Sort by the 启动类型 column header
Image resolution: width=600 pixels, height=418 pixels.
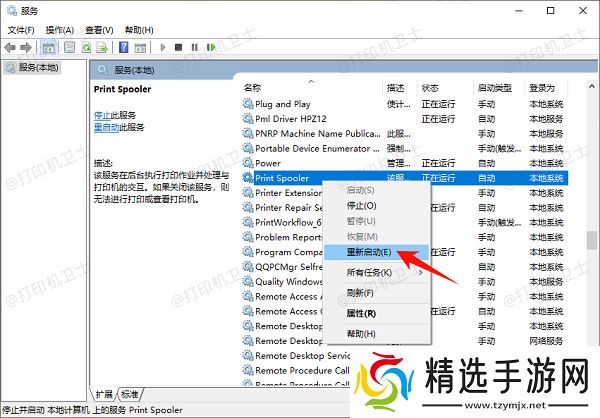point(499,88)
